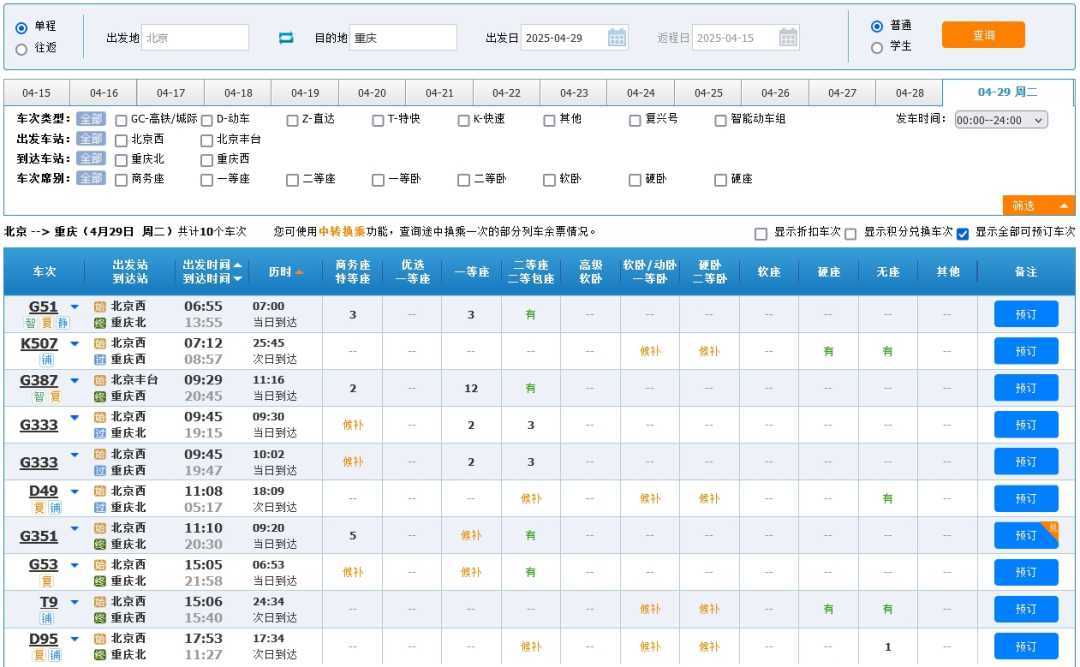Click the swap origin and destination icon
The height and width of the screenshot is (667, 1080).
(286, 38)
